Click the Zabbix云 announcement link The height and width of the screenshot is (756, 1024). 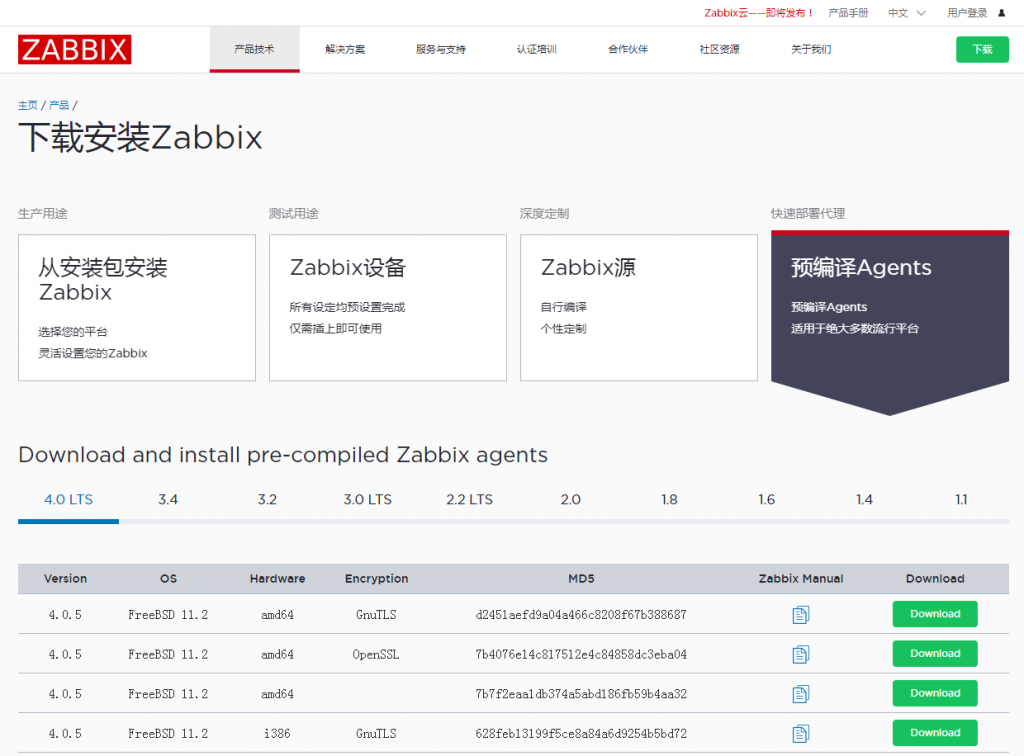tap(759, 13)
